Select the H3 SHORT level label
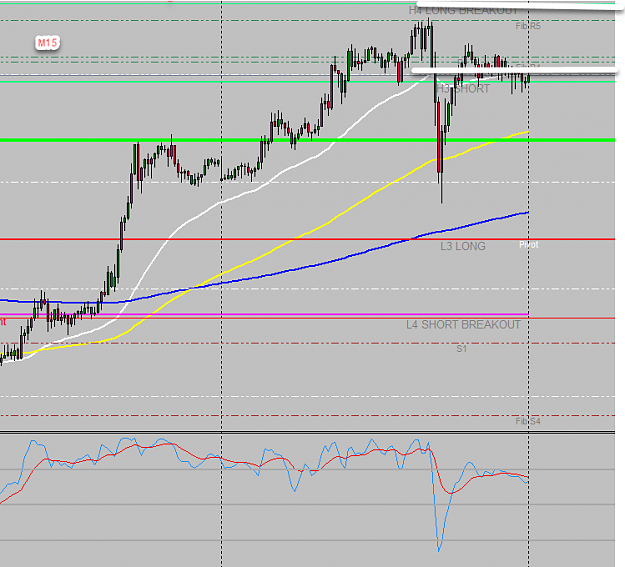The image size is (625, 567). coord(463,89)
